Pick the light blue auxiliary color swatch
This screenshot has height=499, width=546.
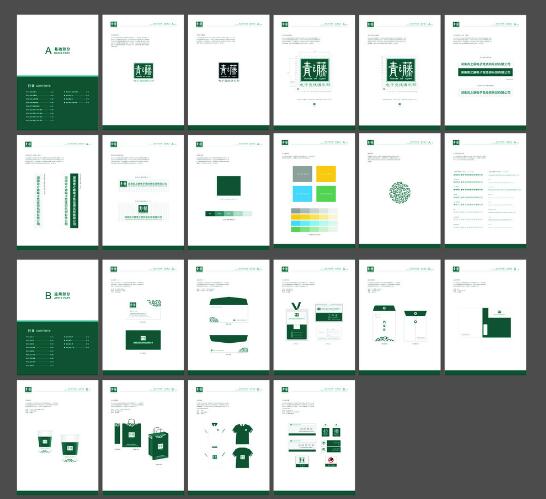click(302, 194)
